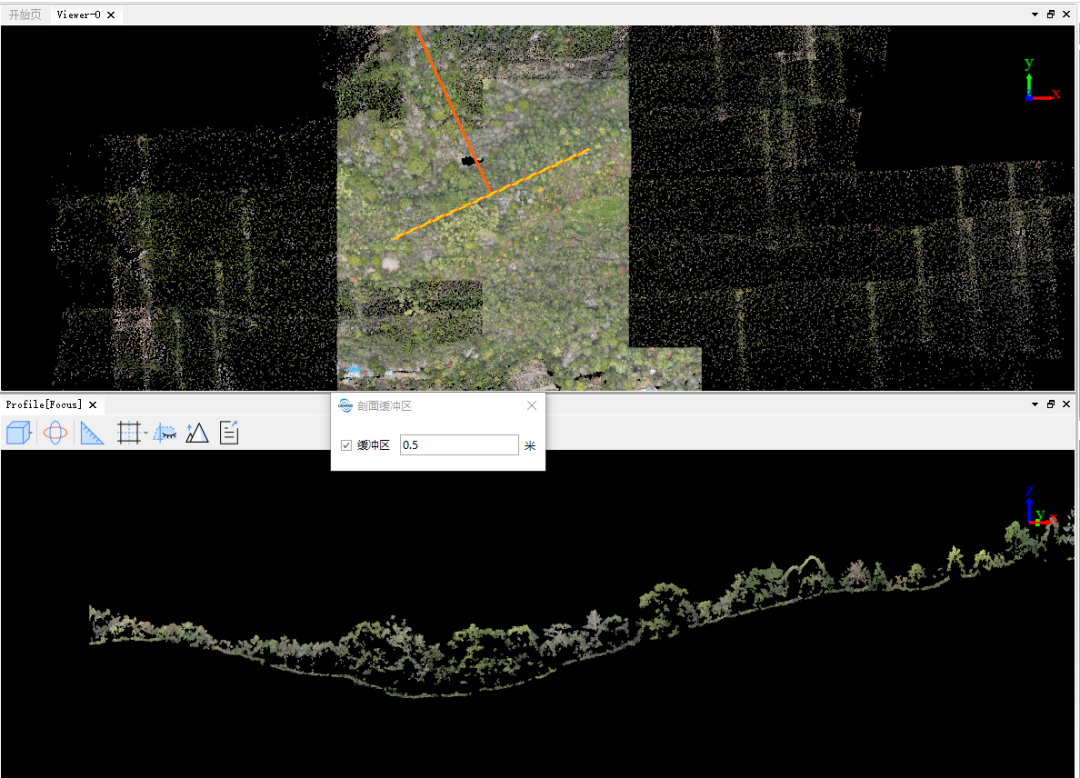
Task: Close the Viewer-0 tab
Action: pyautogui.click(x=111, y=14)
